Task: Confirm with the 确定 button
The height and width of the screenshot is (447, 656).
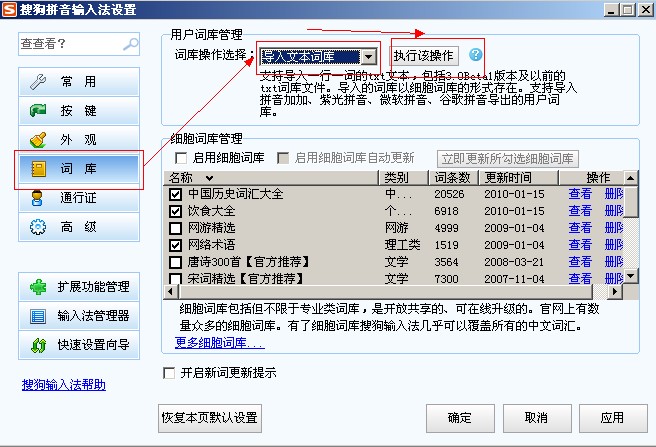Action: click(460, 418)
